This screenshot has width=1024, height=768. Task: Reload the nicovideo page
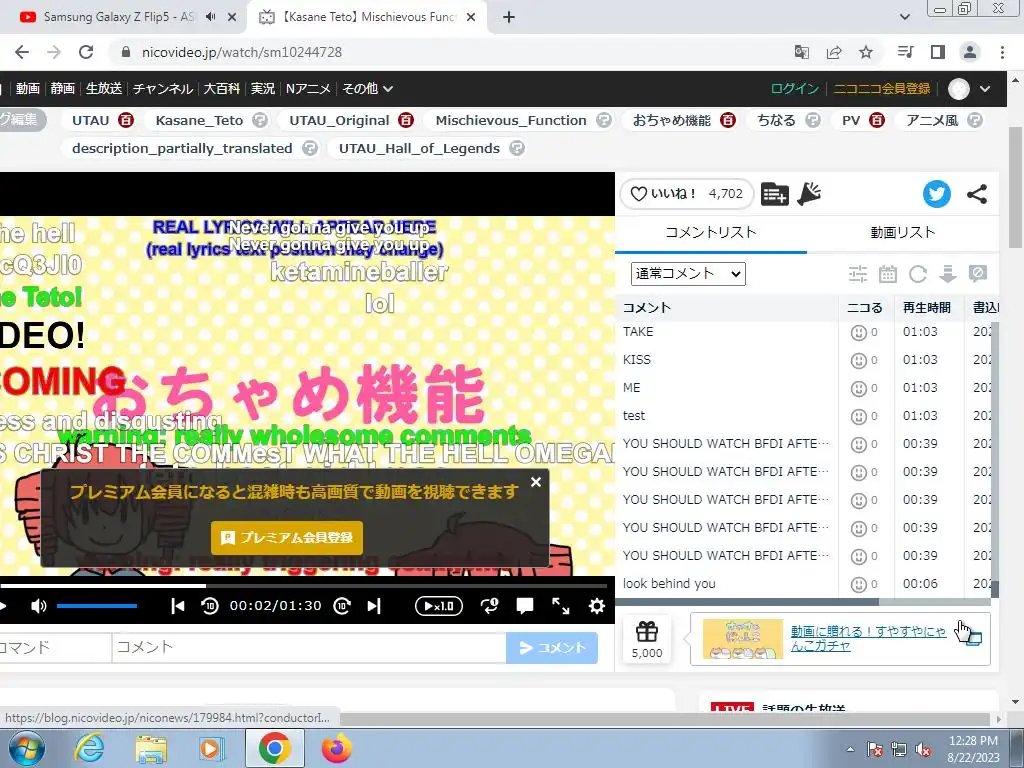pyautogui.click(x=86, y=52)
